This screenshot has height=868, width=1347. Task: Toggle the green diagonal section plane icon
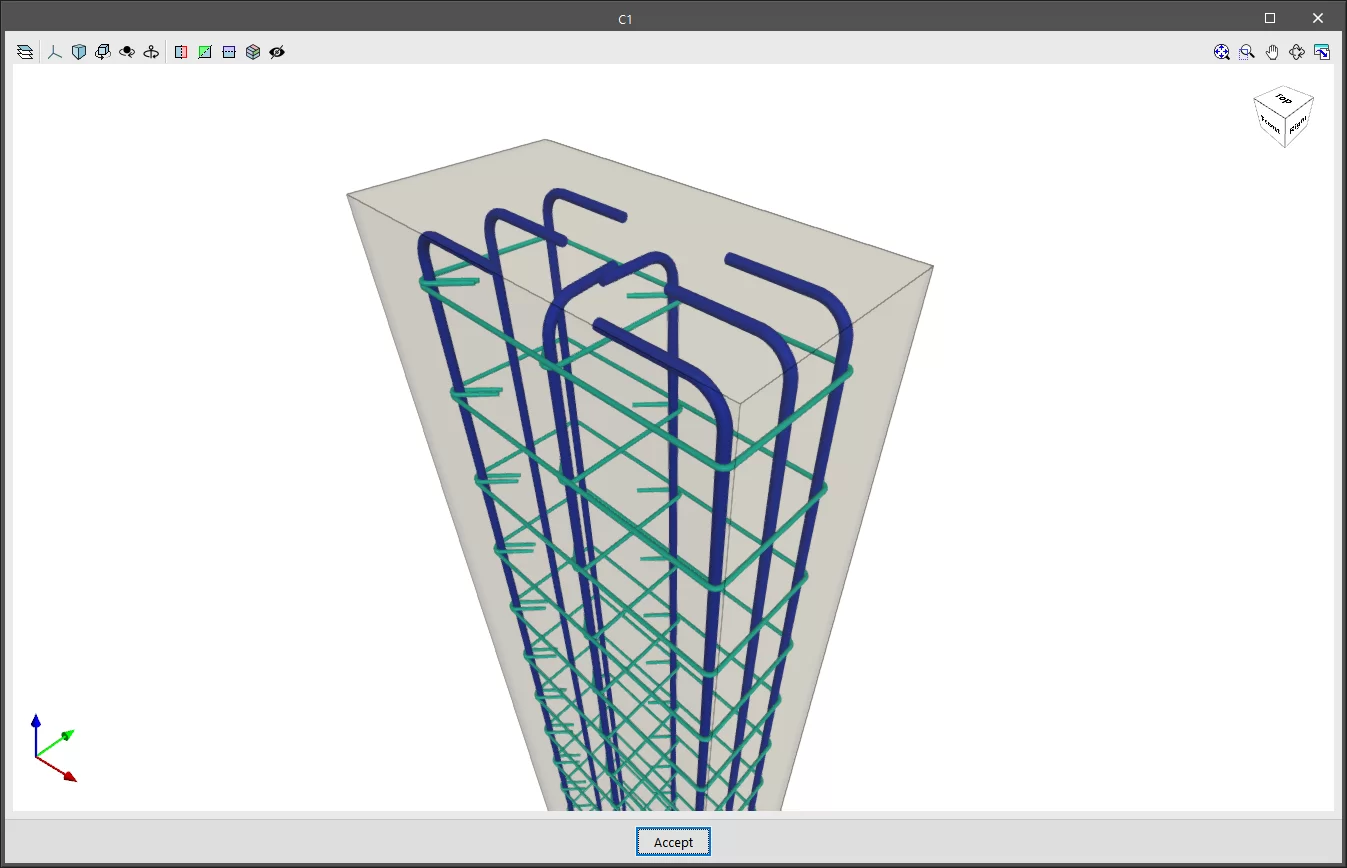pyautogui.click(x=205, y=52)
